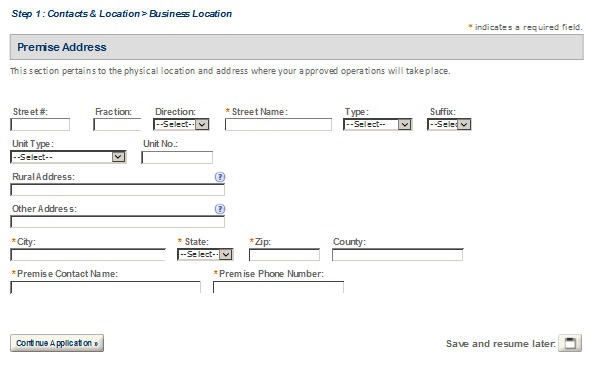Open the street Type dropdown
Viewport: 595px width, 368px height.
point(378,124)
